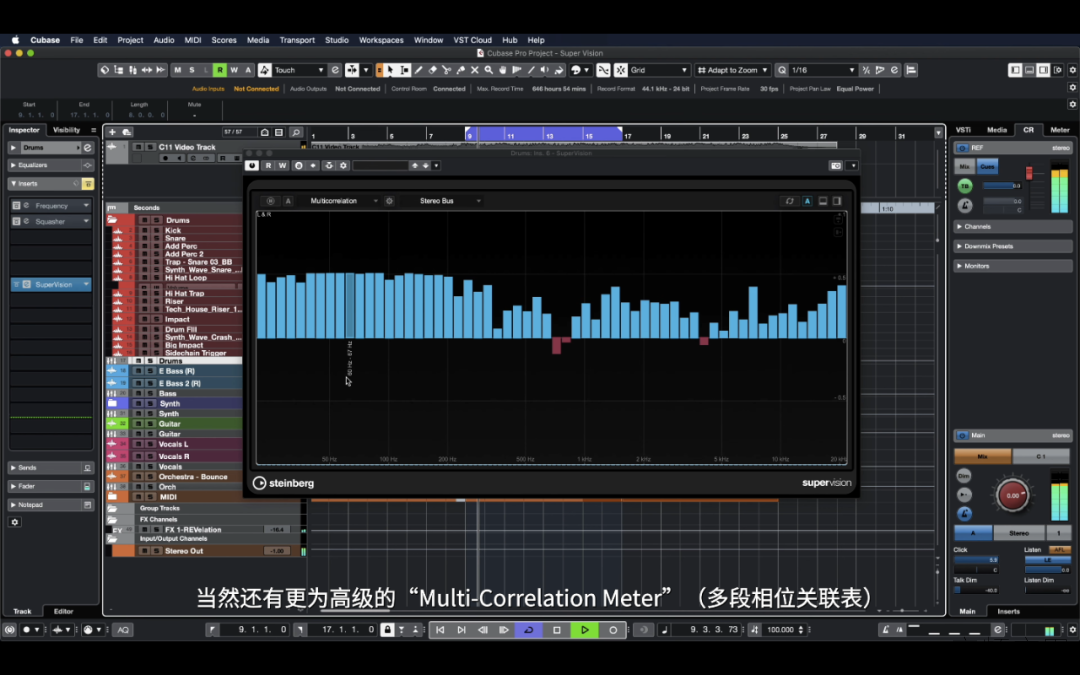Adjust the Control Room main level knob
This screenshot has width=1080, height=675.
point(1012,495)
